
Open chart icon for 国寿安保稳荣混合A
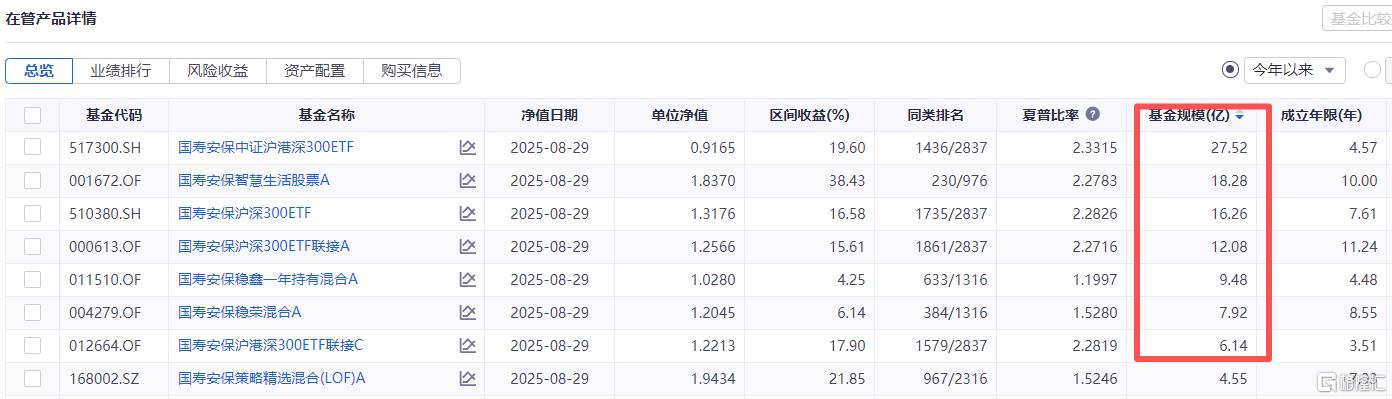(x=467, y=313)
